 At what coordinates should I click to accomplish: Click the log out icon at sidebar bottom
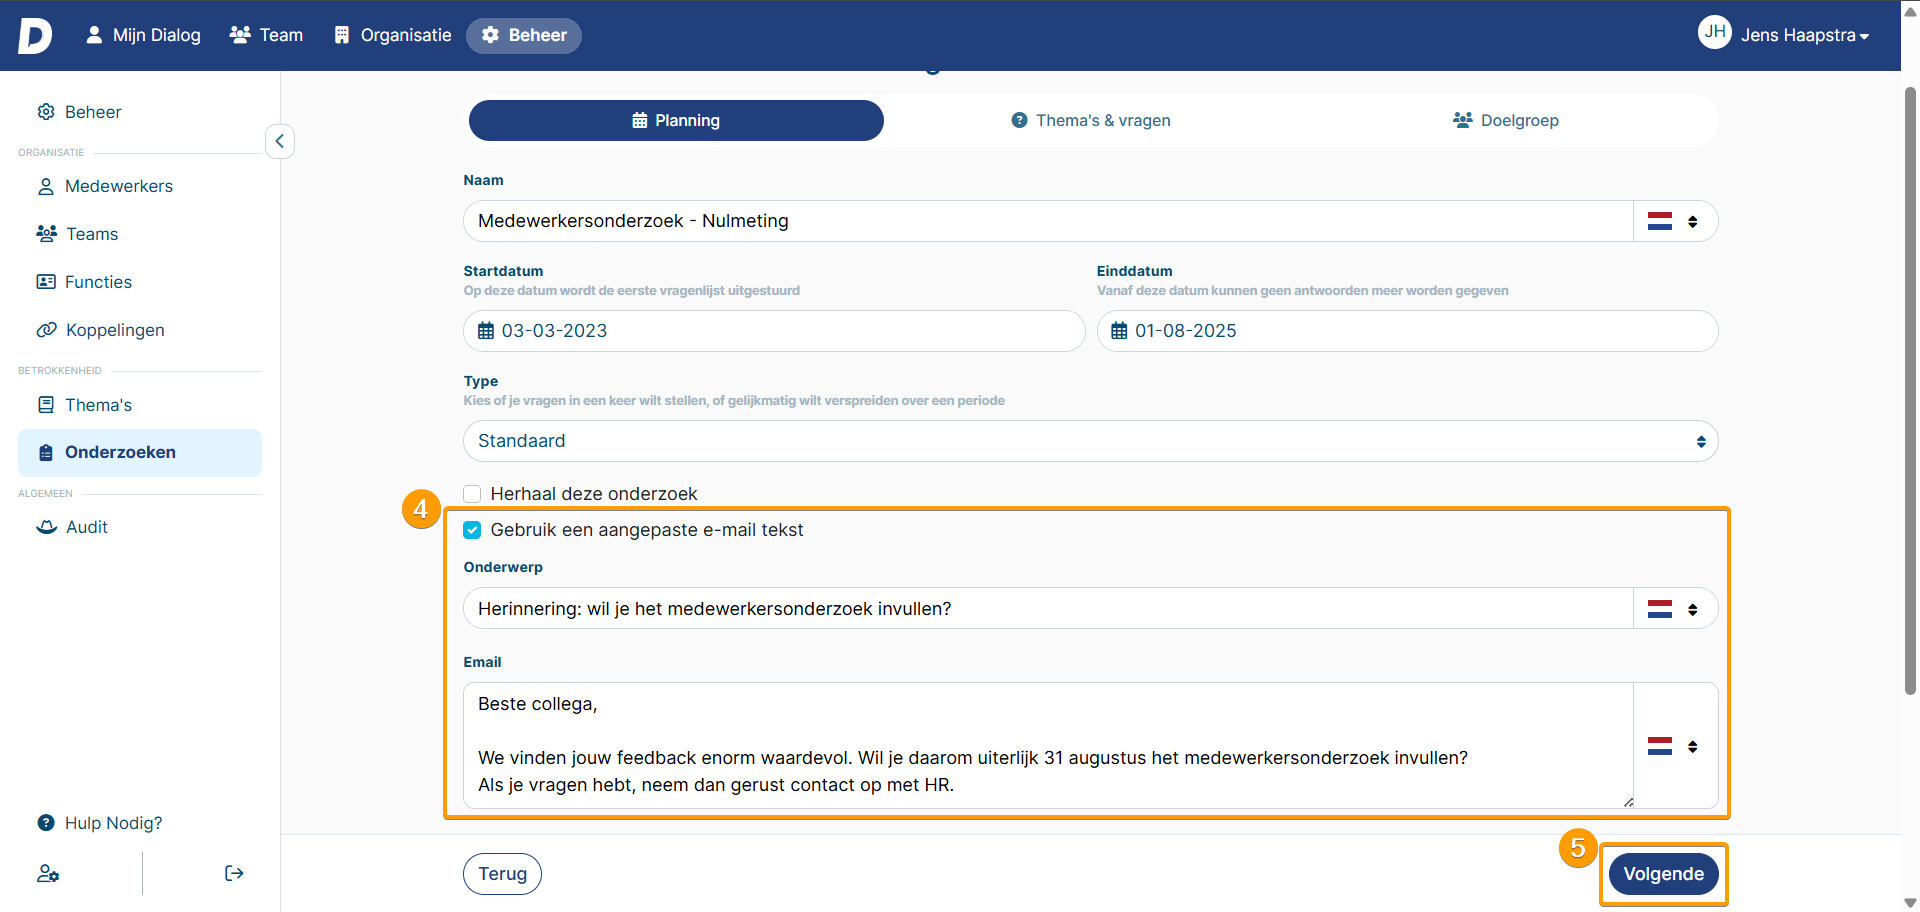click(x=234, y=874)
